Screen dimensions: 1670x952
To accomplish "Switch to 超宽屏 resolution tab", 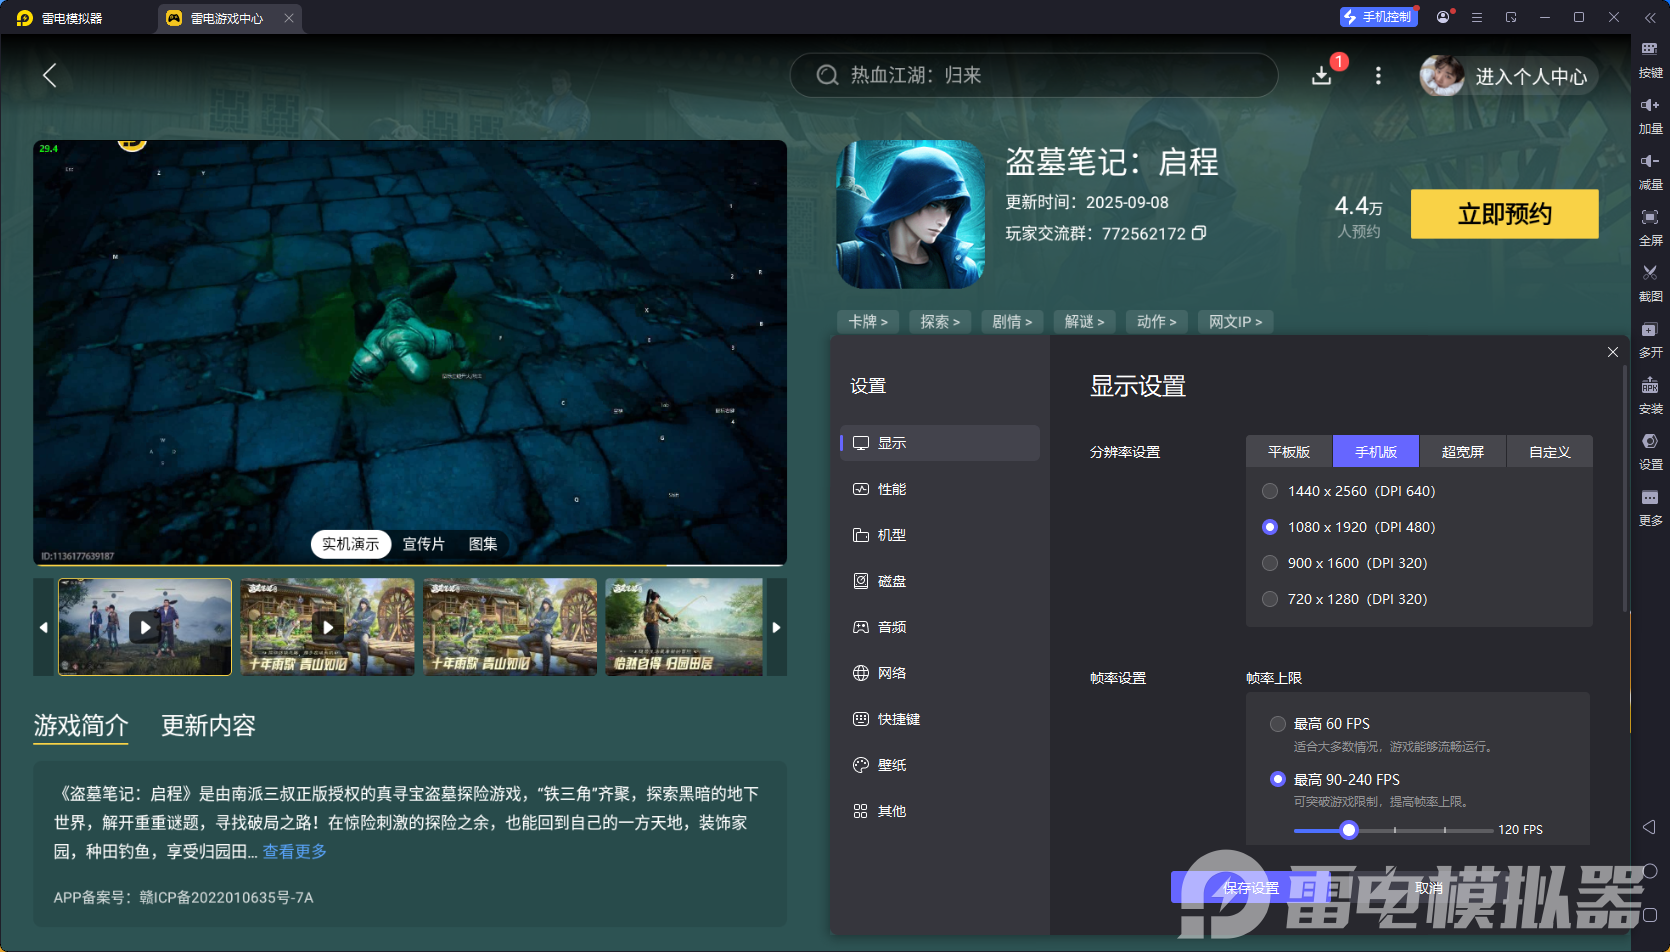I will 1463,452.
